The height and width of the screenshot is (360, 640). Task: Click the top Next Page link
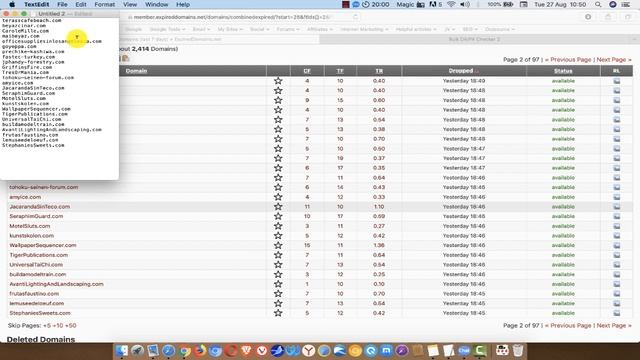614,60
